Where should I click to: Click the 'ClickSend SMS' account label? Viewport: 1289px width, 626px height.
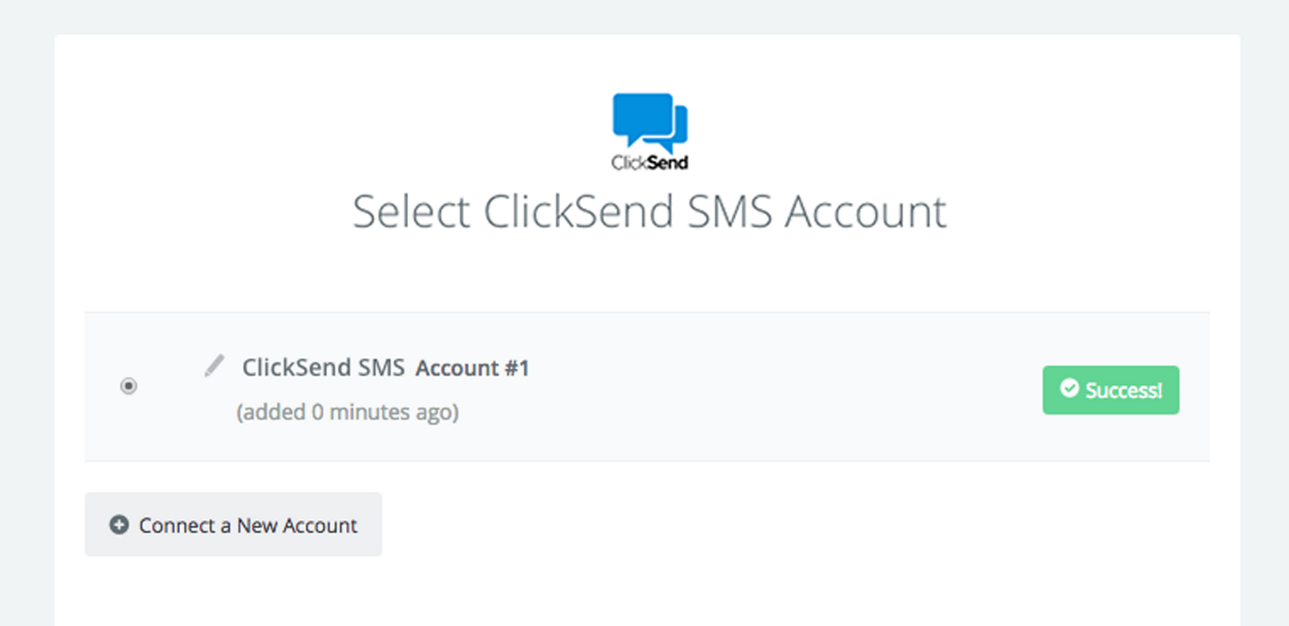(x=323, y=367)
